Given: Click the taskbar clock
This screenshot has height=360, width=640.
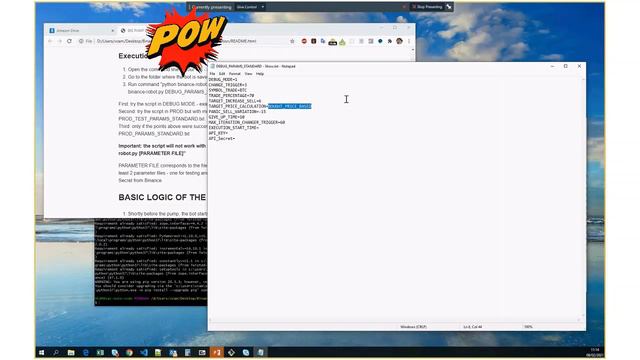Looking at the screenshot, I should pos(594,352).
